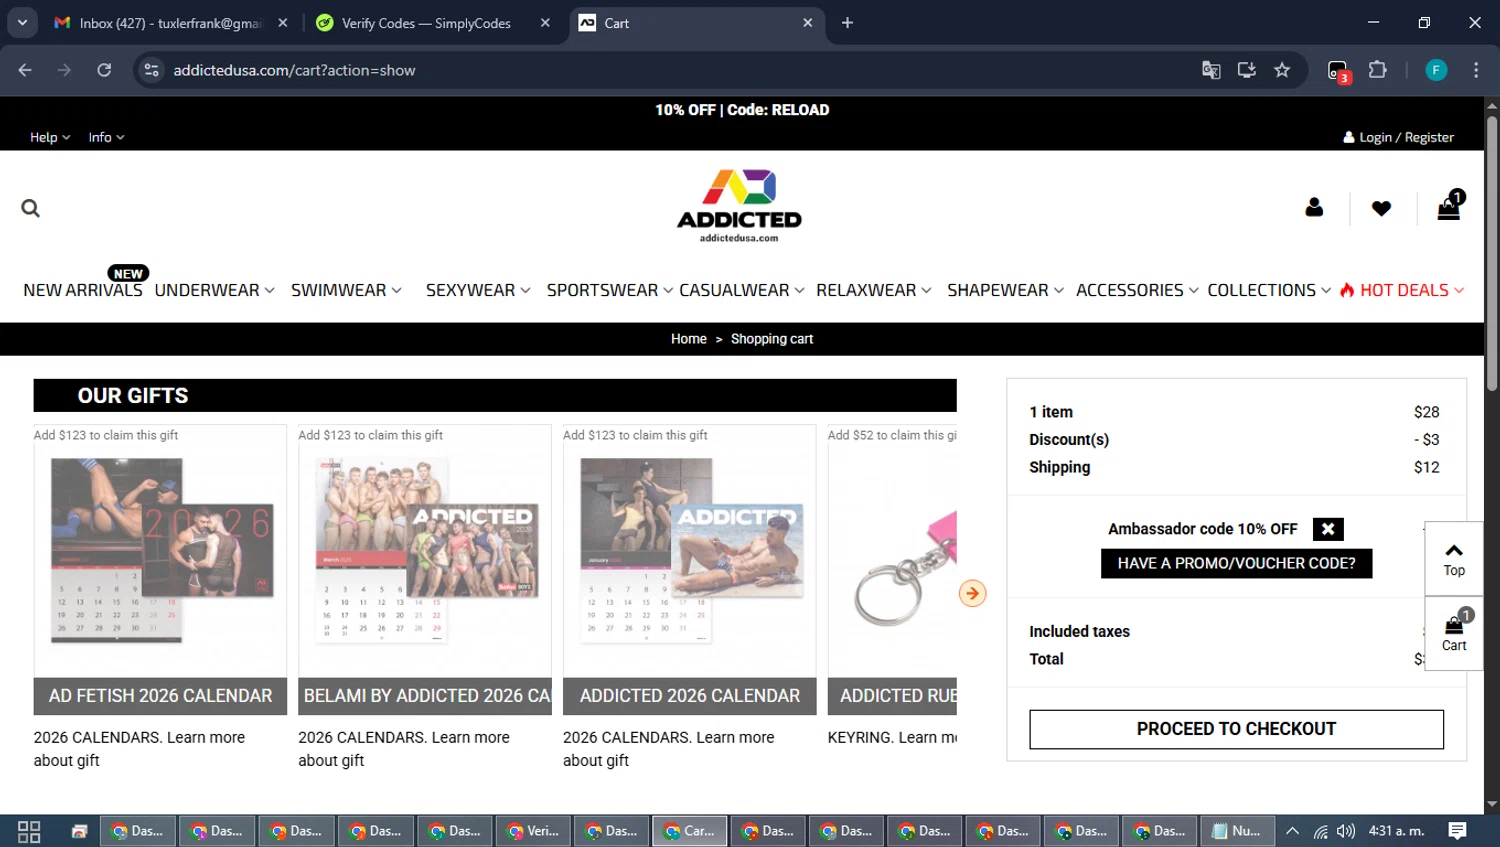Expand the CASUALWEAR menu
This screenshot has width=1500, height=847.
coord(741,290)
